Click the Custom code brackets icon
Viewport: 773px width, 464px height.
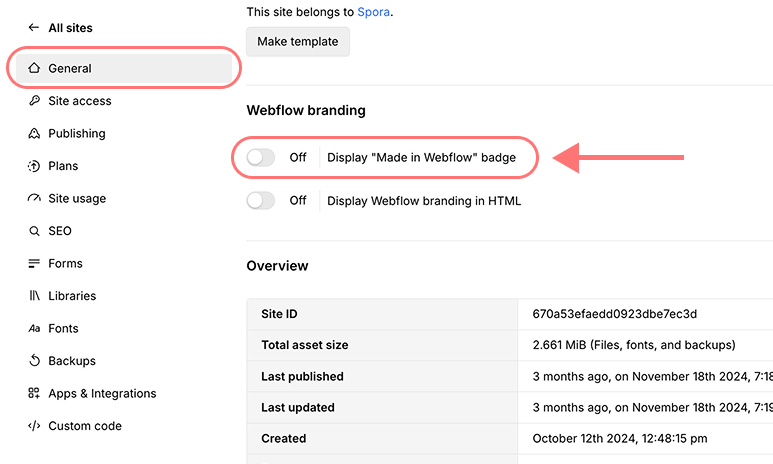click(34, 426)
